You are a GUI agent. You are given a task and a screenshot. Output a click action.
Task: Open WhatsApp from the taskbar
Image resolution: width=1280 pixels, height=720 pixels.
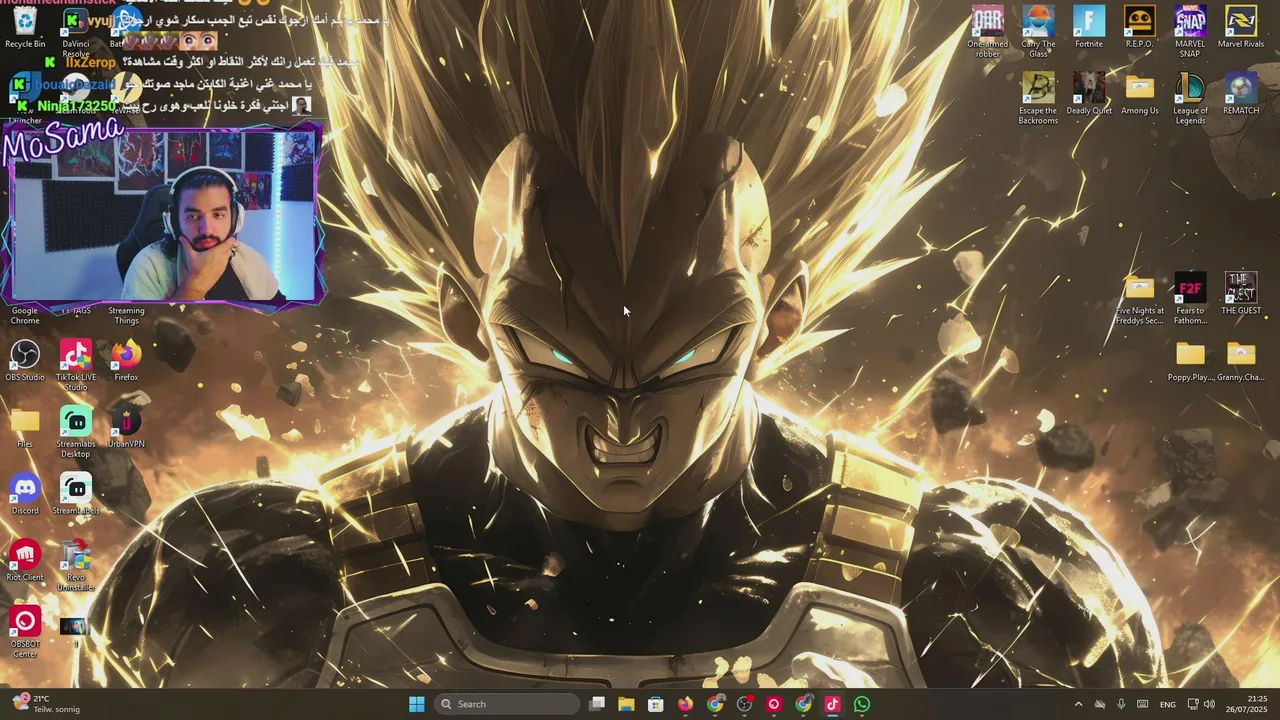click(862, 704)
